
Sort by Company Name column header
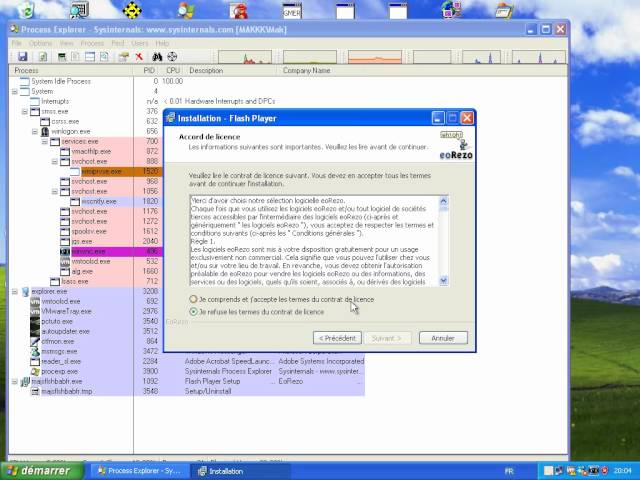[307, 70]
